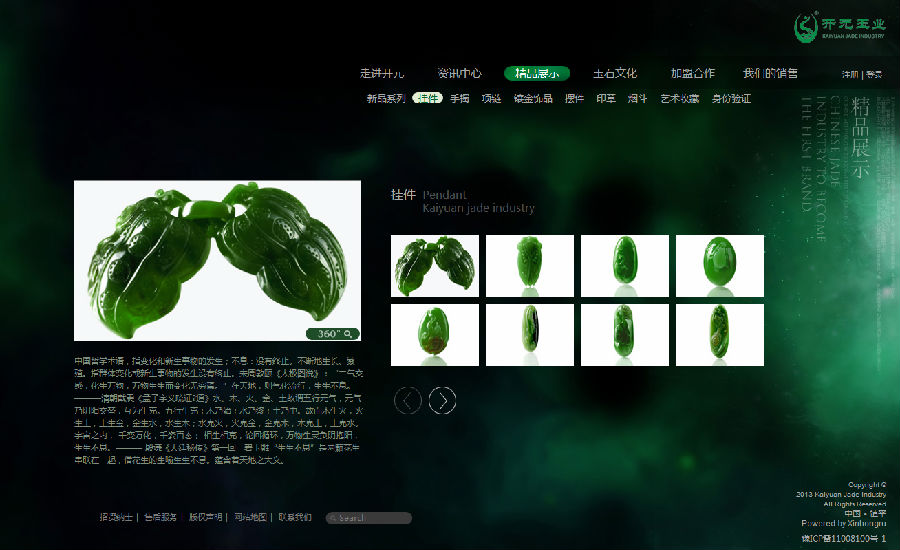Select the 挂件 sub-category tab
The width and height of the screenshot is (900, 550).
427,98
